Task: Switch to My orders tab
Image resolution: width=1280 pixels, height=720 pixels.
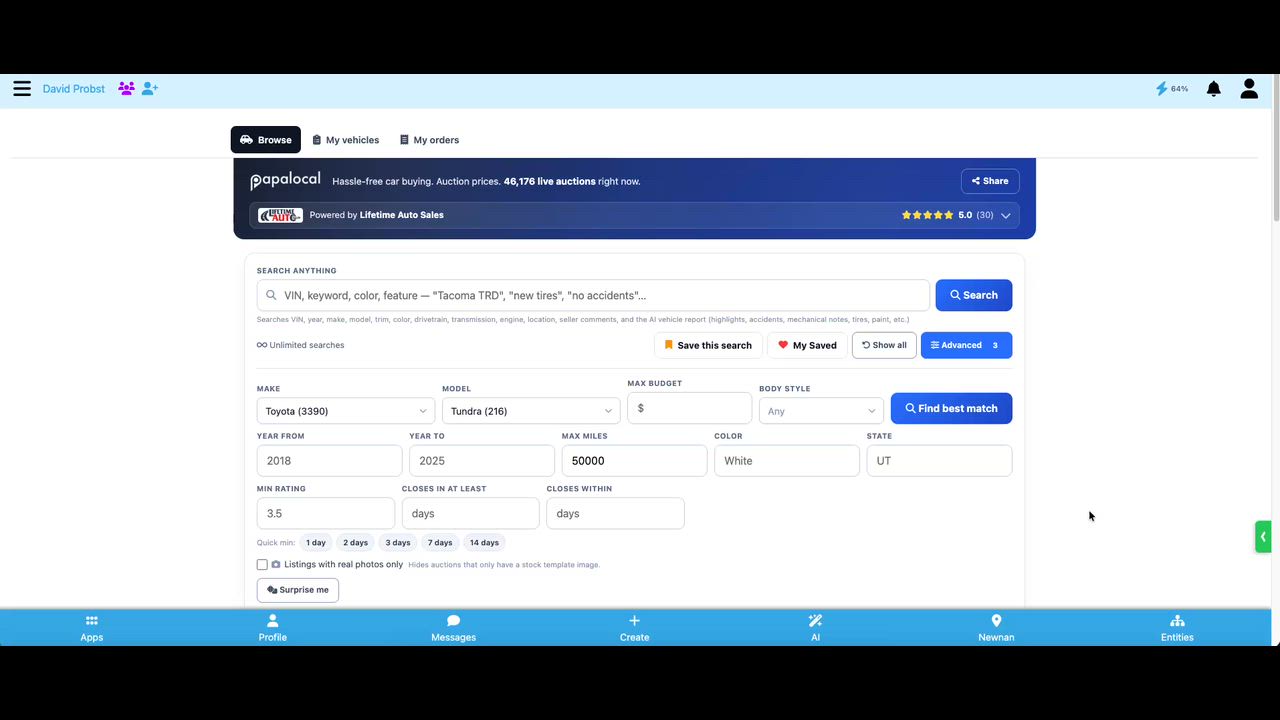Action: pyautogui.click(x=430, y=140)
